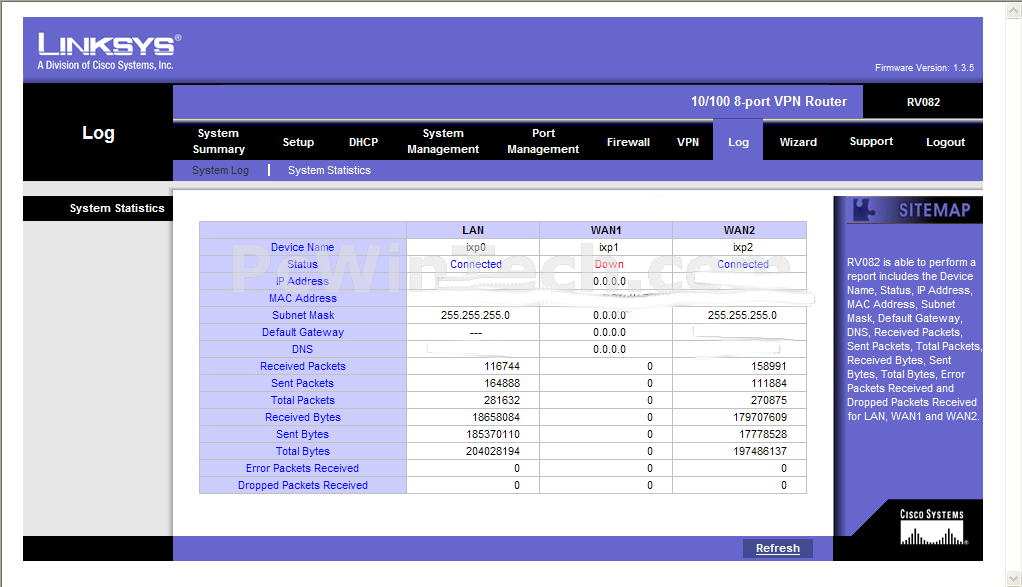Click the Default Gateway row label

click(x=302, y=332)
